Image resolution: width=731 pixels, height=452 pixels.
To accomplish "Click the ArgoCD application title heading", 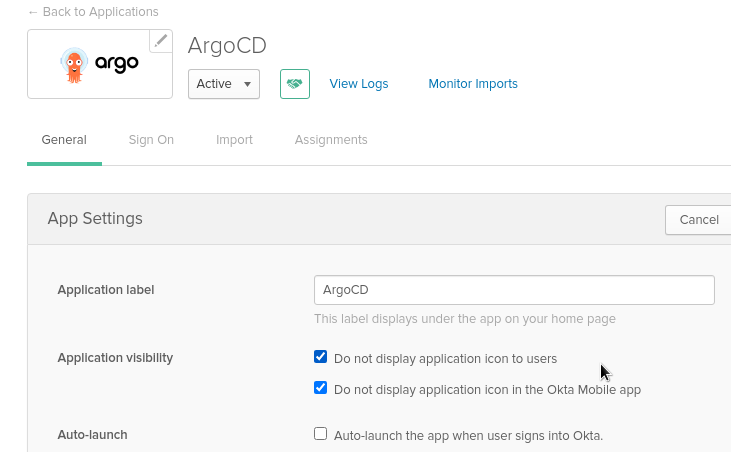I will tap(227, 46).
